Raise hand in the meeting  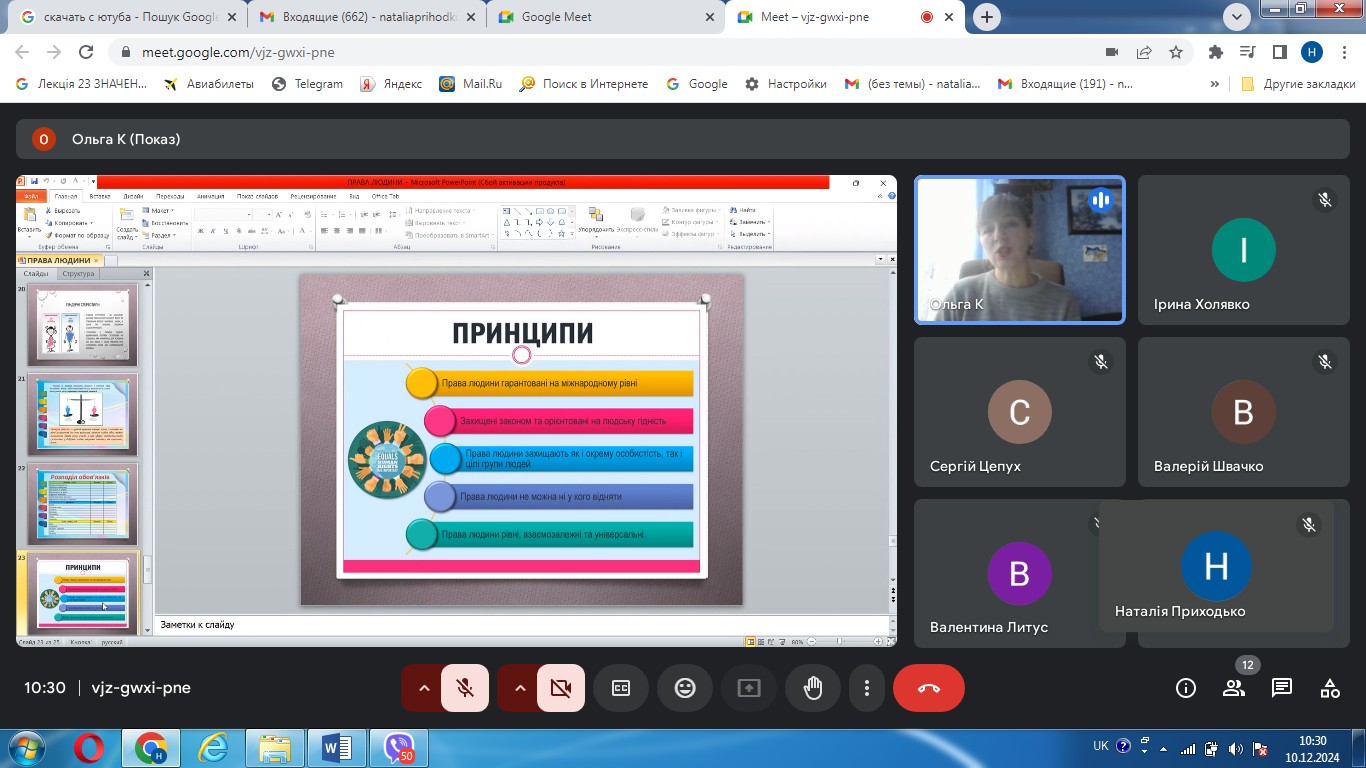click(813, 688)
